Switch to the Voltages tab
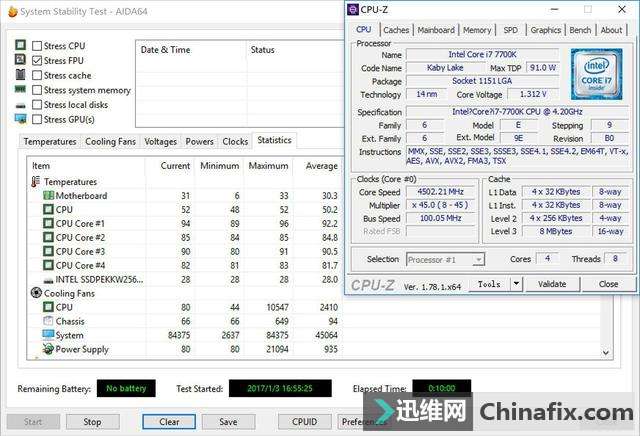 160,142
